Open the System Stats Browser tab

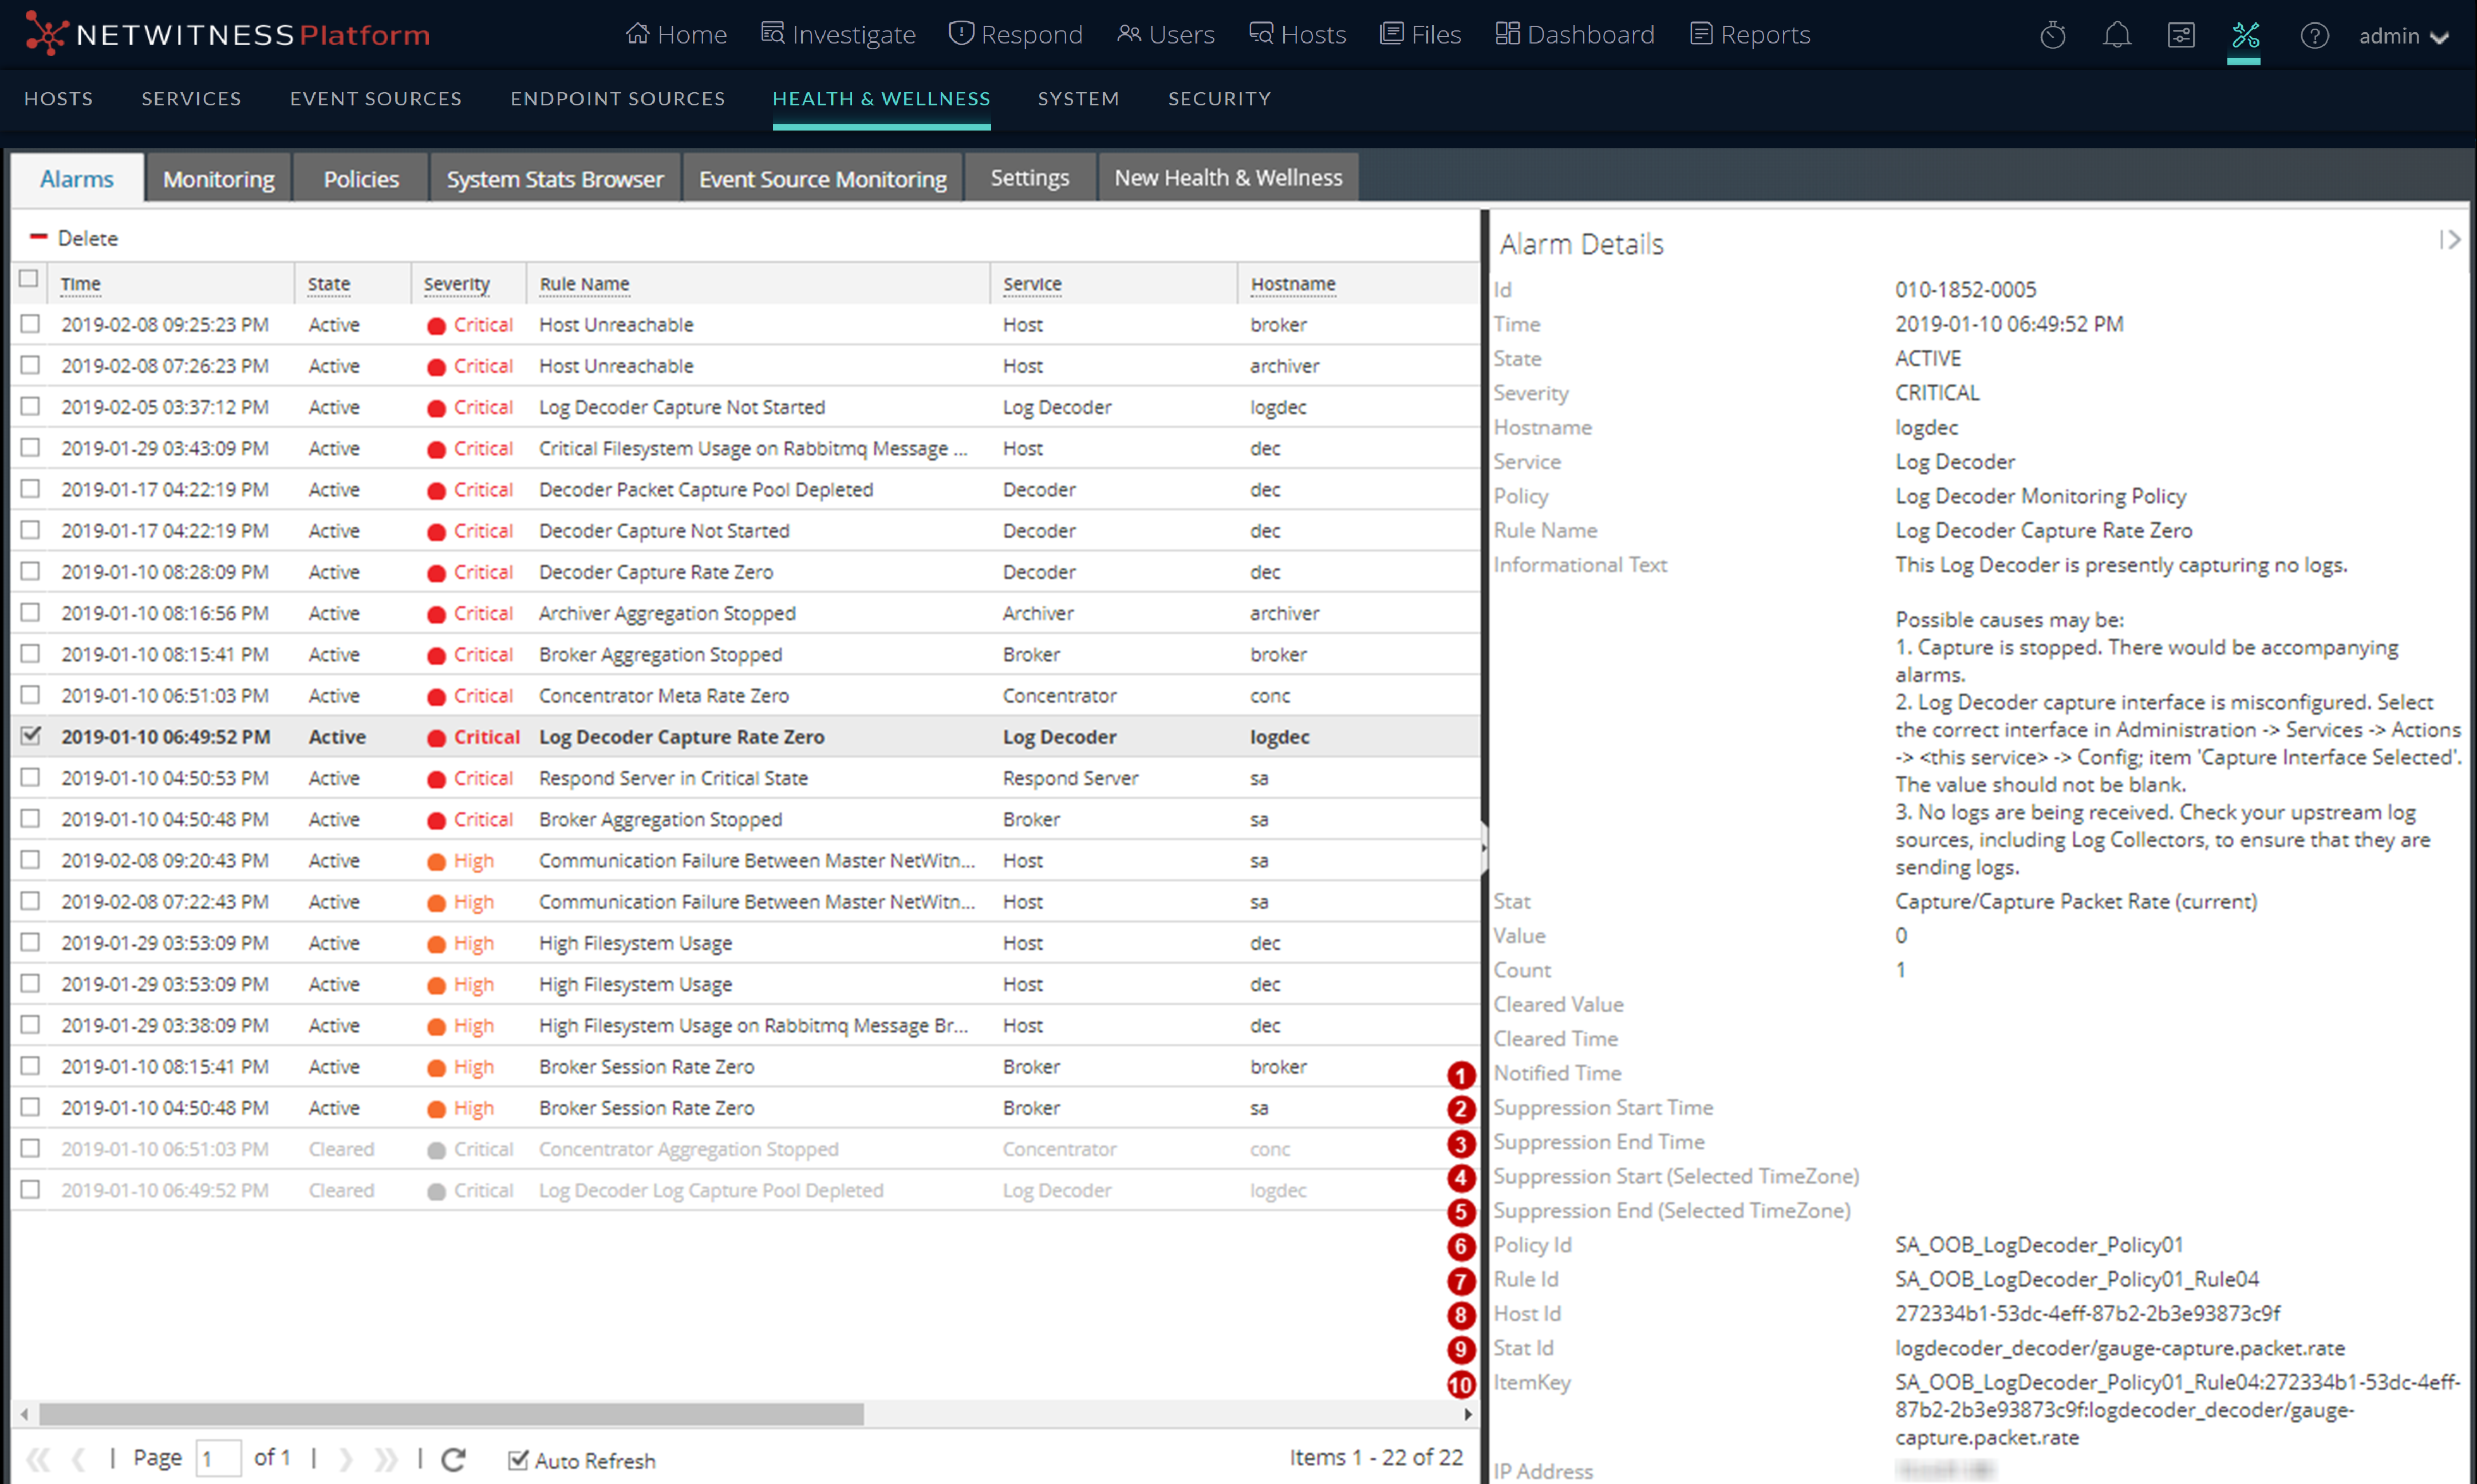554,179
